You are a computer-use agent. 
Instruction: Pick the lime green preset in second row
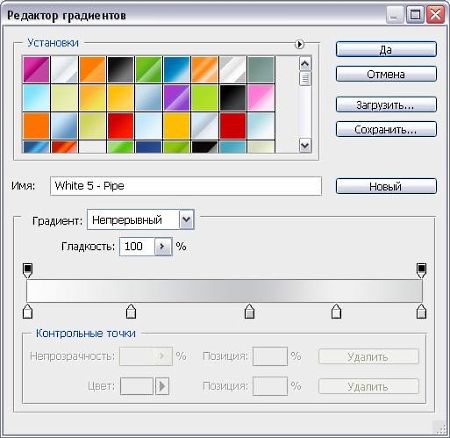(204, 97)
